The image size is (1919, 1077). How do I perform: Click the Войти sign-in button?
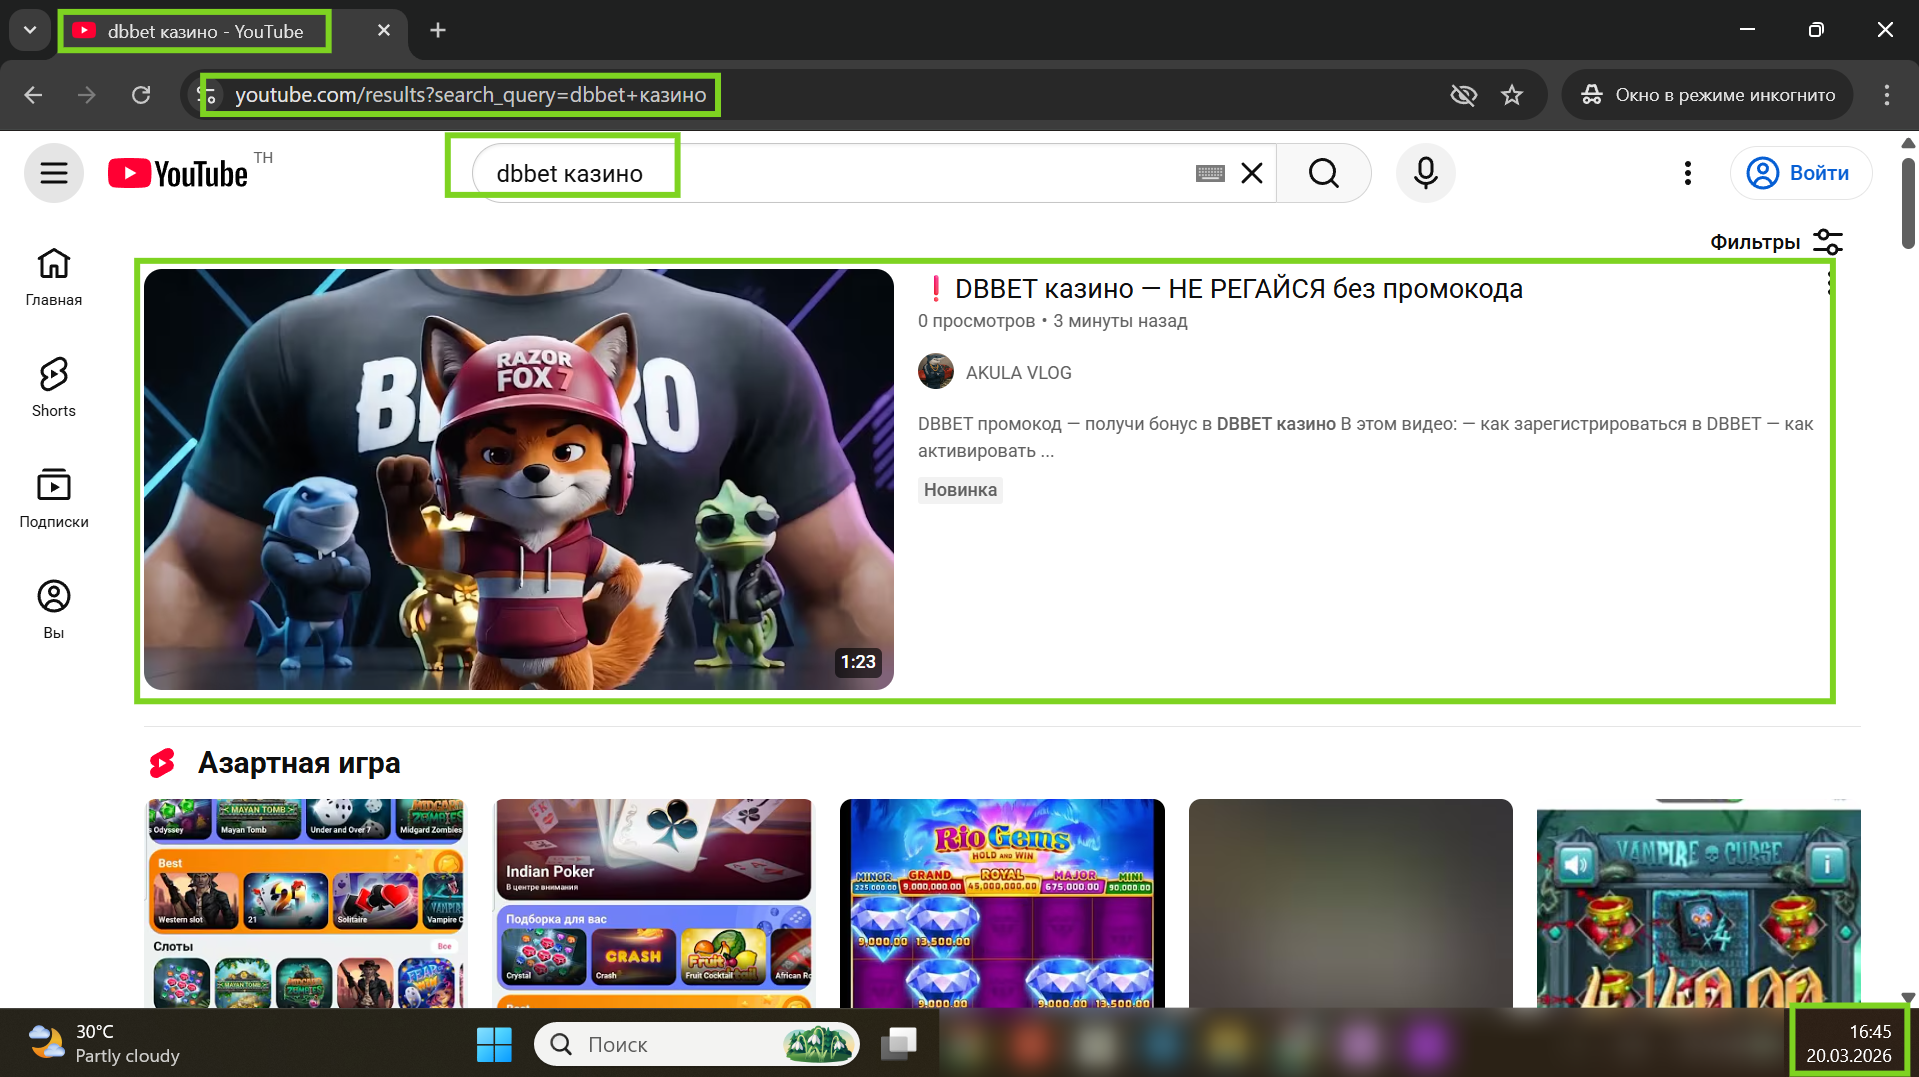click(x=1800, y=173)
